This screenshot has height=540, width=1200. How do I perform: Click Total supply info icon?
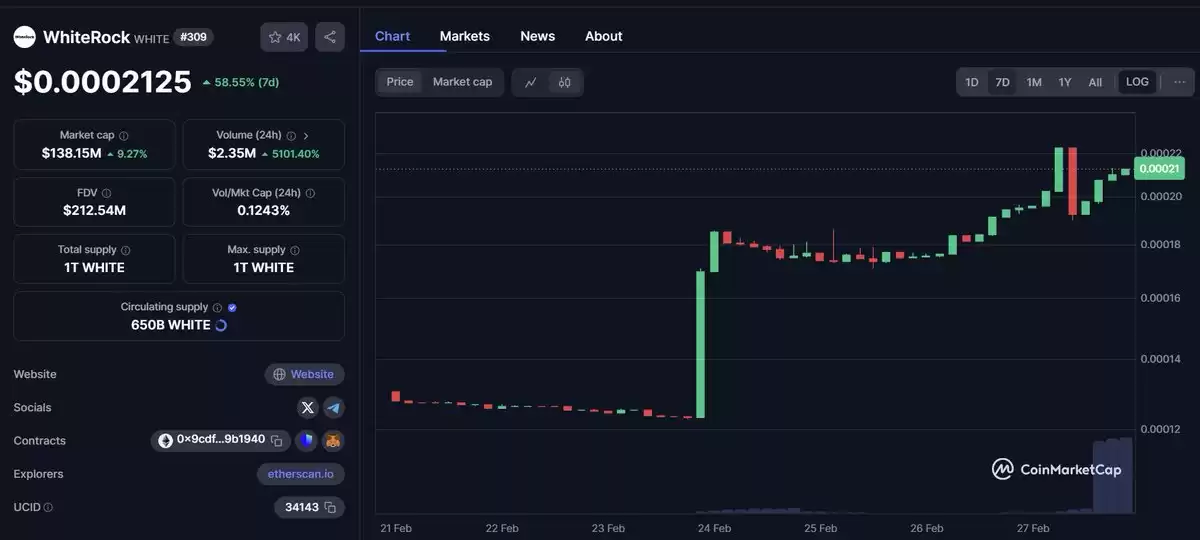tap(125, 250)
